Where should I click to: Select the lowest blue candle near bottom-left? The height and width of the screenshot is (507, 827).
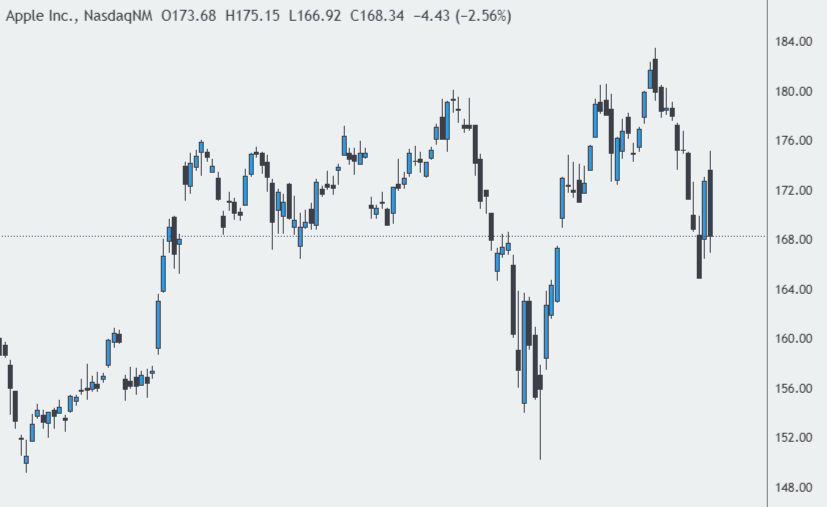pyautogui.click(x=26, y=460)
